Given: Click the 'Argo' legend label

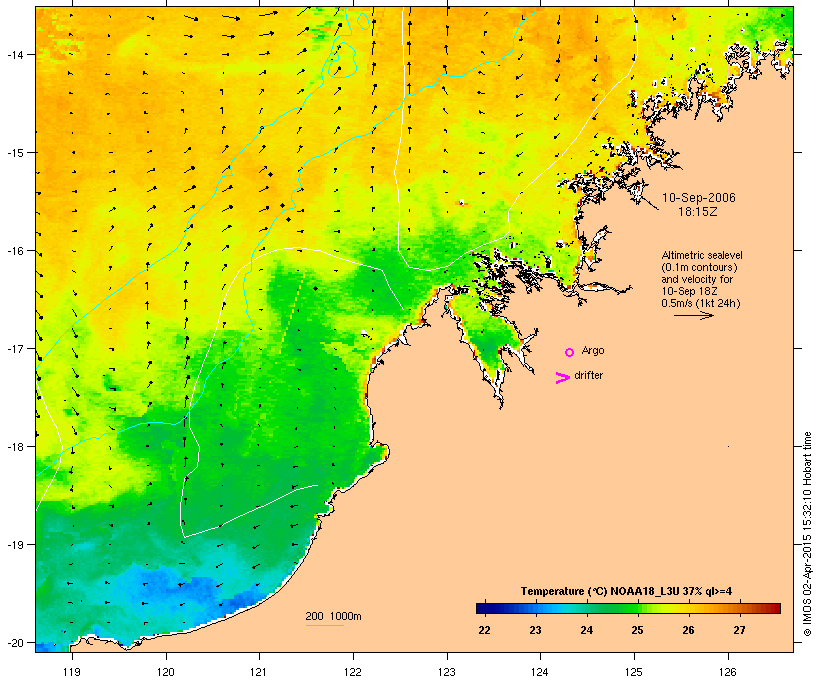Looking at the screenshot, I should pyautogui.click(x=593, y=350).
